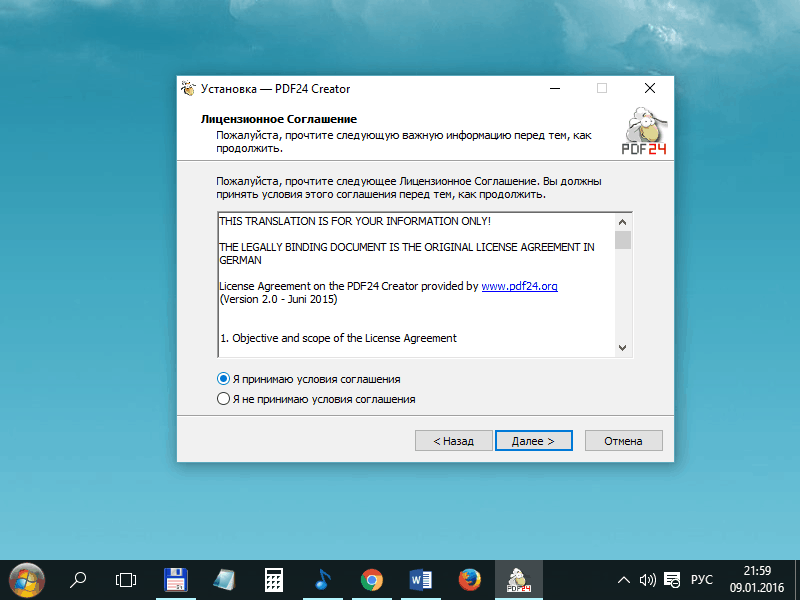Click the installer sheep icon in title bar
The image size is (800, 600).
188,89
